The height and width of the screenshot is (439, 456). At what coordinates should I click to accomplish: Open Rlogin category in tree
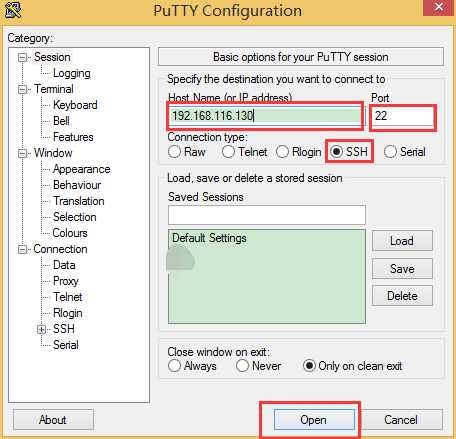(68, 313)
